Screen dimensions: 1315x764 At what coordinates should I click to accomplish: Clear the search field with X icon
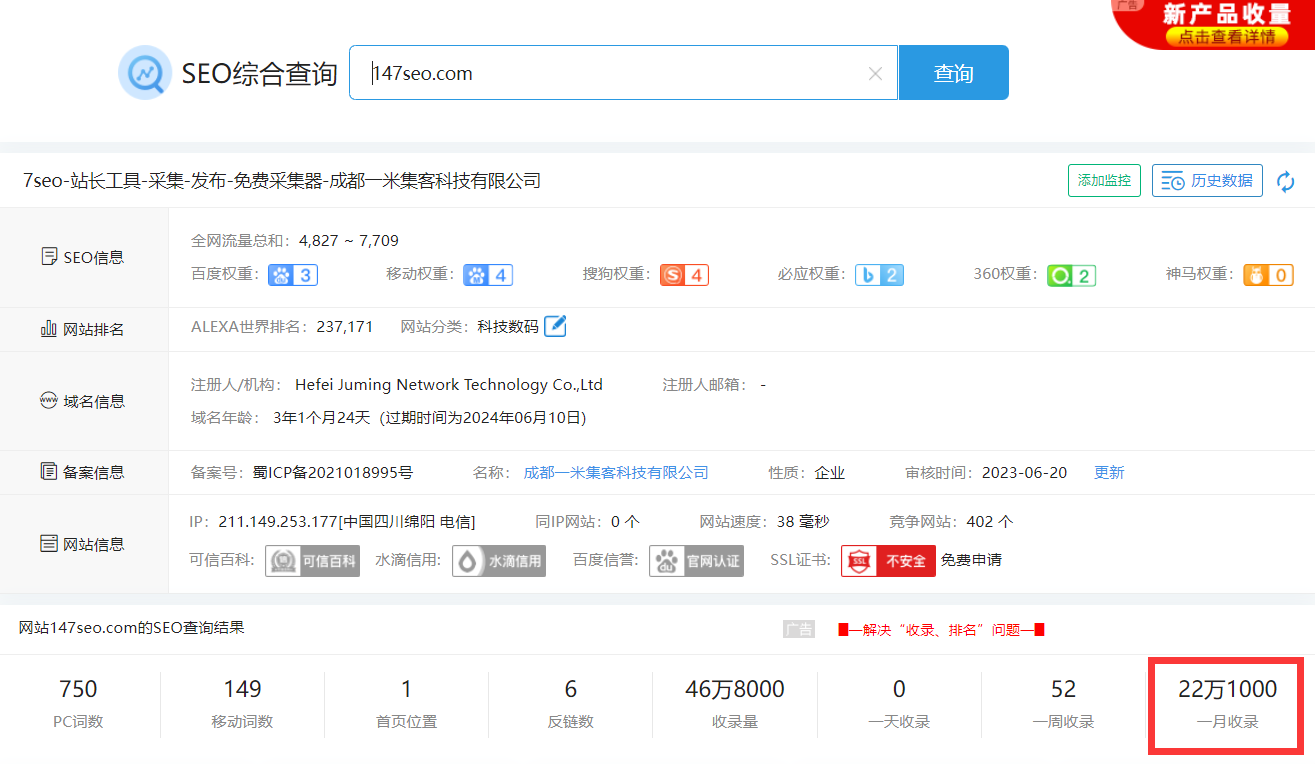pyautogui.click(x=875, y=73)
